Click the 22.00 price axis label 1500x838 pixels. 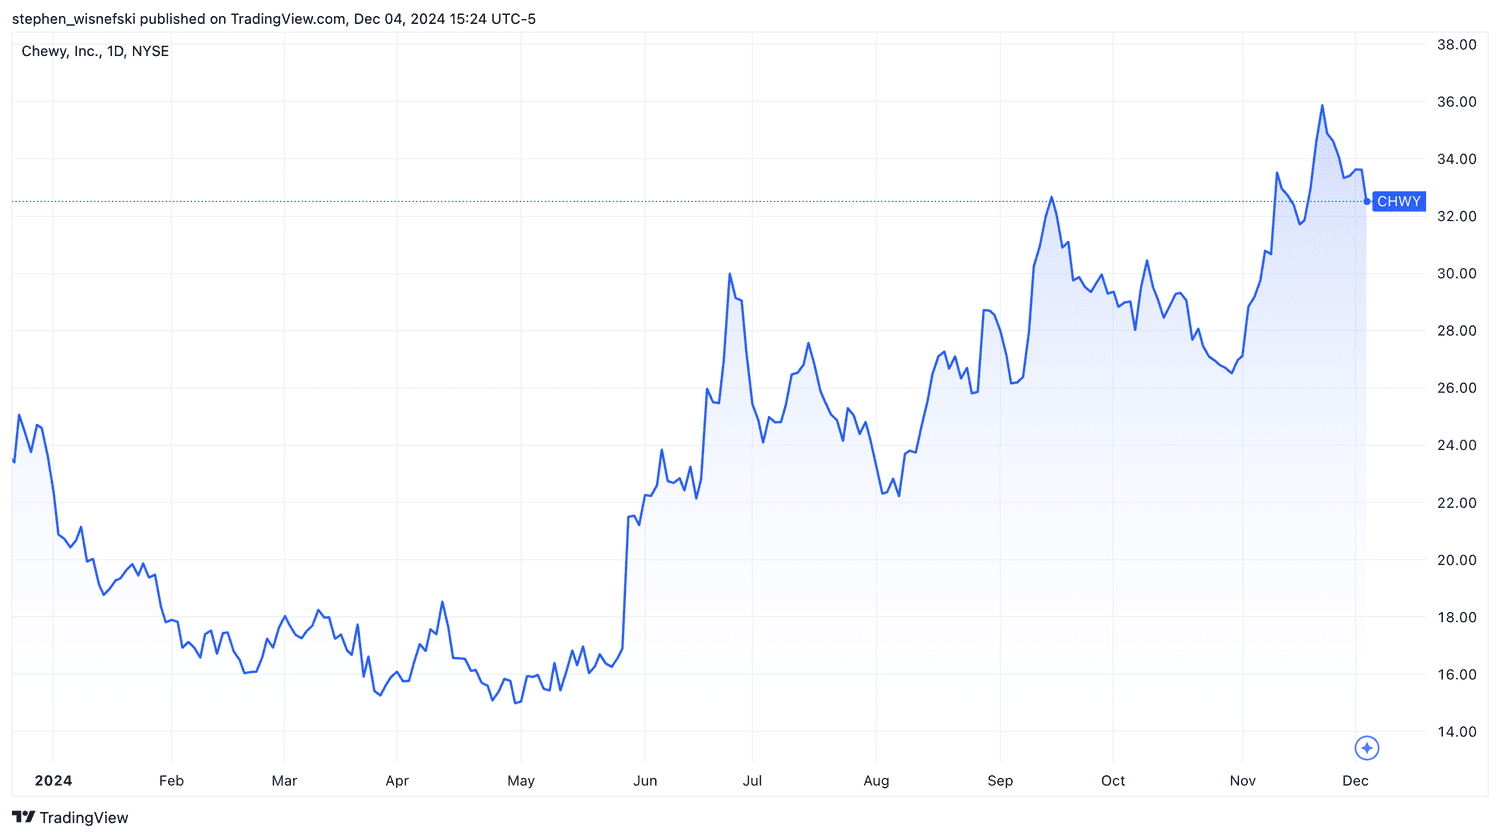click(1457, 502)
